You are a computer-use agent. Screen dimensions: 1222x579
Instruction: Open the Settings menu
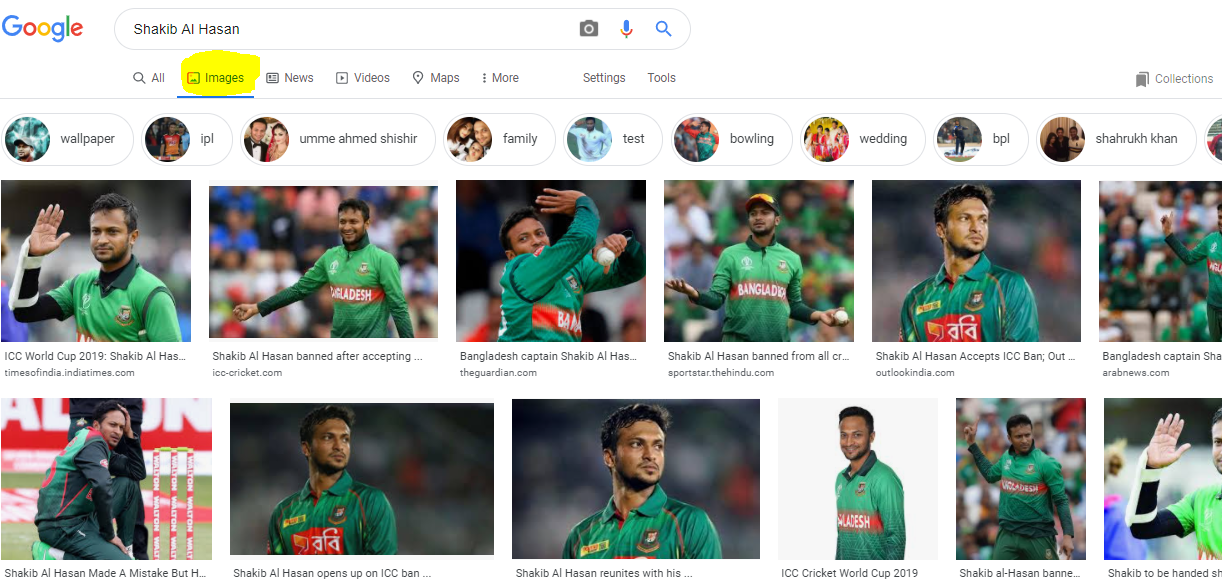[604, 78]
